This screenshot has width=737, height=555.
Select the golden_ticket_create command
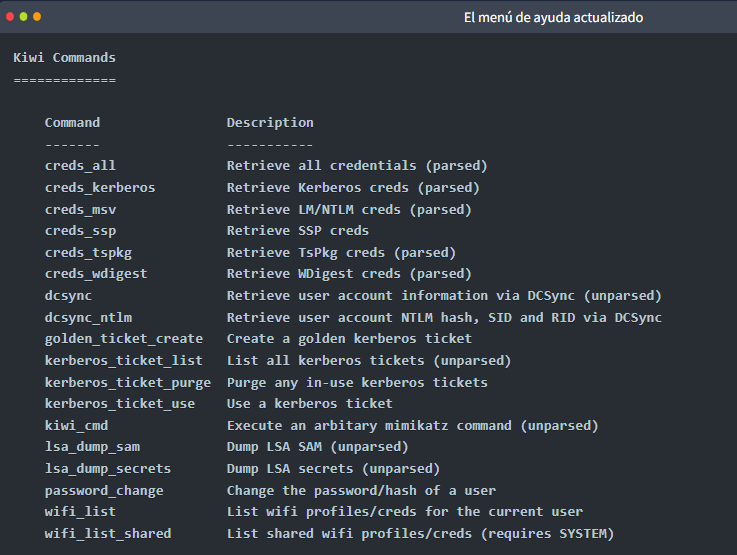(x=124, y=339)
